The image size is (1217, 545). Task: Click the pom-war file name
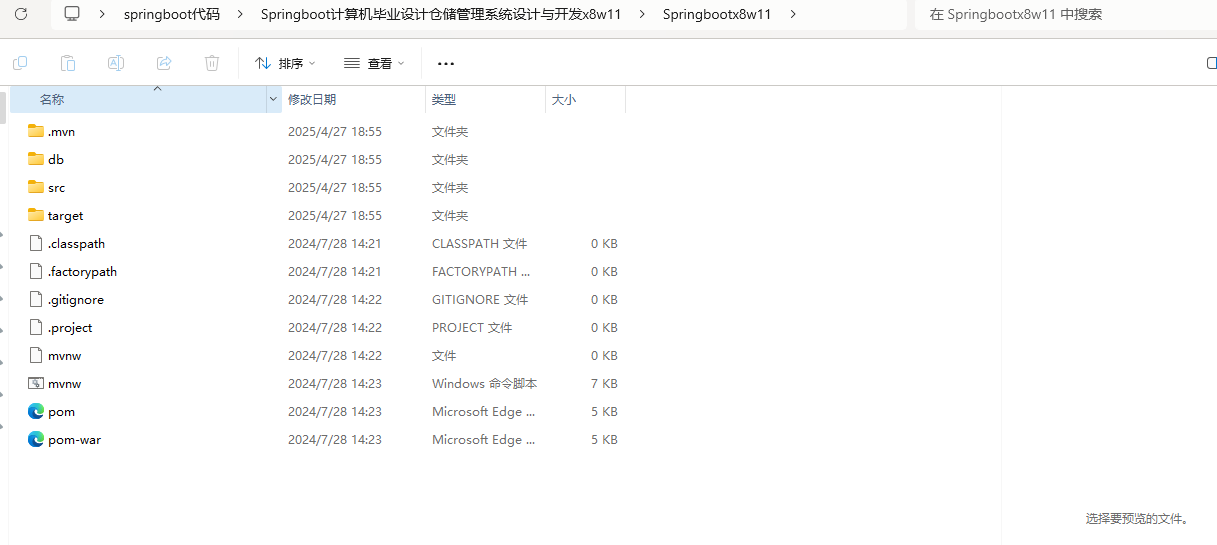click(74, 439)
